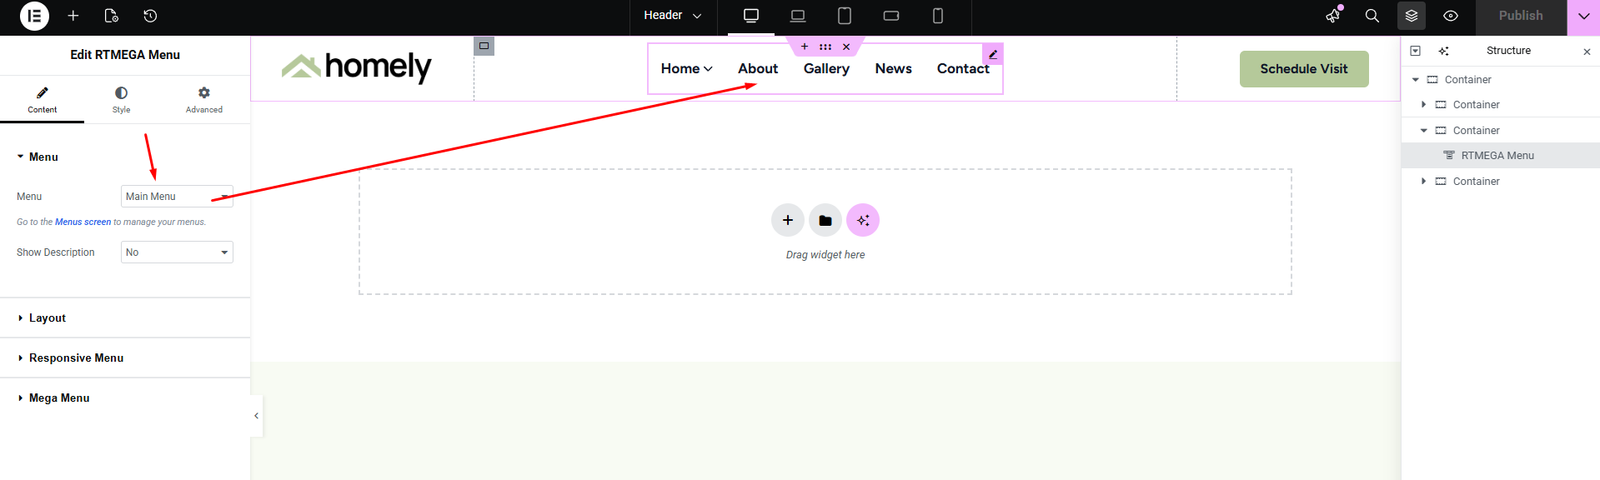This screenshot has width=1600, height=480.
Task: Select RTMEGA Menu in Structure tree
Action: [1497, 155]
